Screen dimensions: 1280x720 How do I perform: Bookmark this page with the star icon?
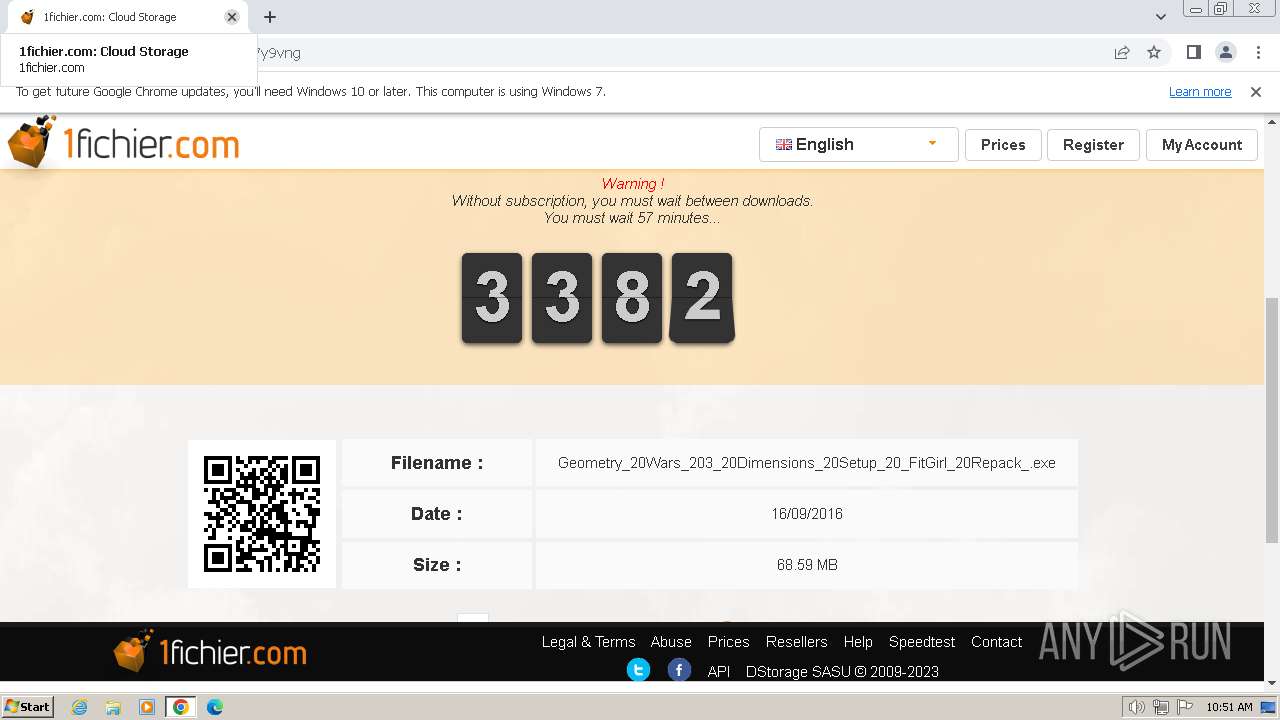pyautogui.click(x=1154, y=52)
